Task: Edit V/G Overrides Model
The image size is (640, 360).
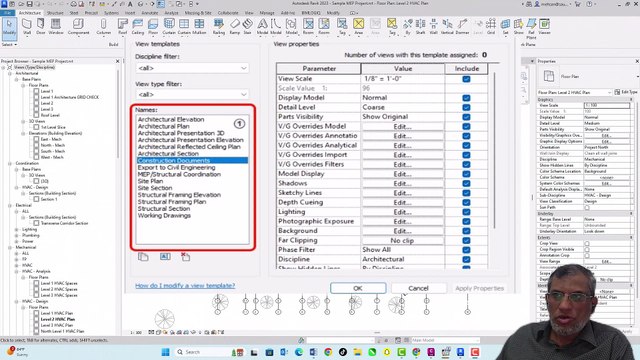Action: 402,127
